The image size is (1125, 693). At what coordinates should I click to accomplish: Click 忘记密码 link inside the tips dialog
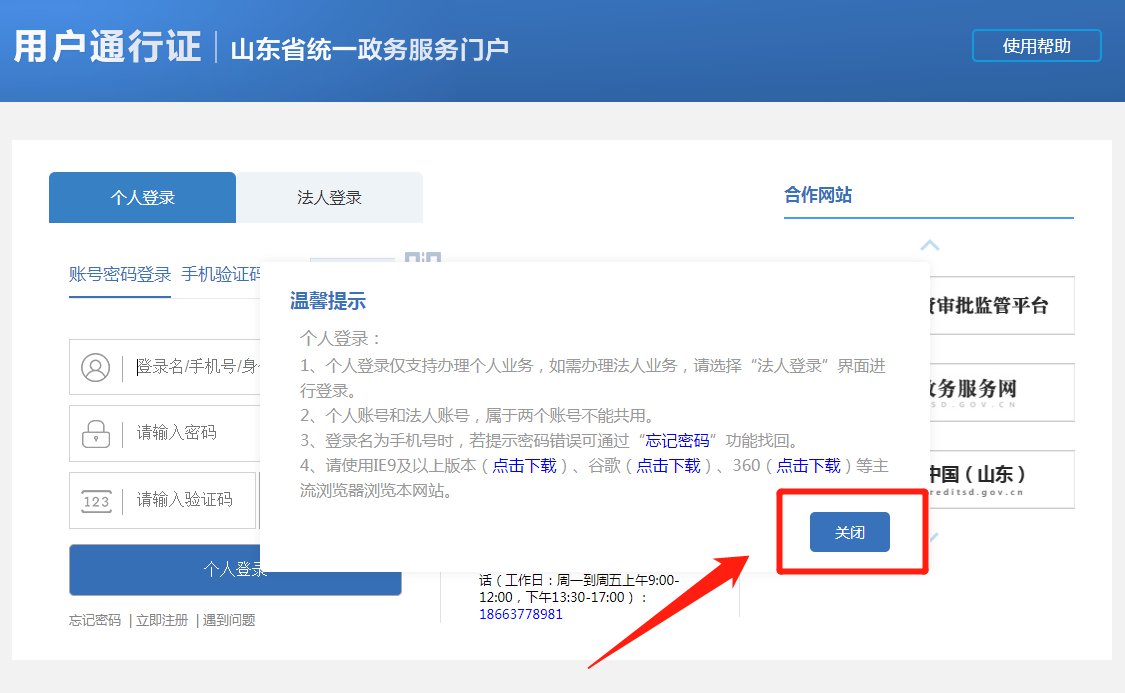(x=677, y=440)
